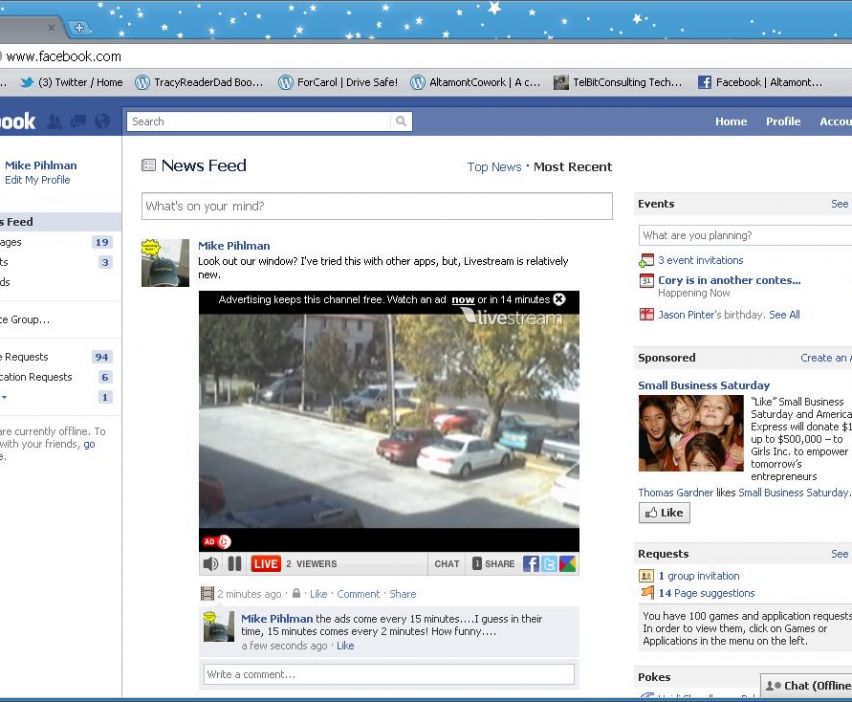Close the advertising banner on the video
This screenshot has width=852, height=702.
tap(559, 299)
